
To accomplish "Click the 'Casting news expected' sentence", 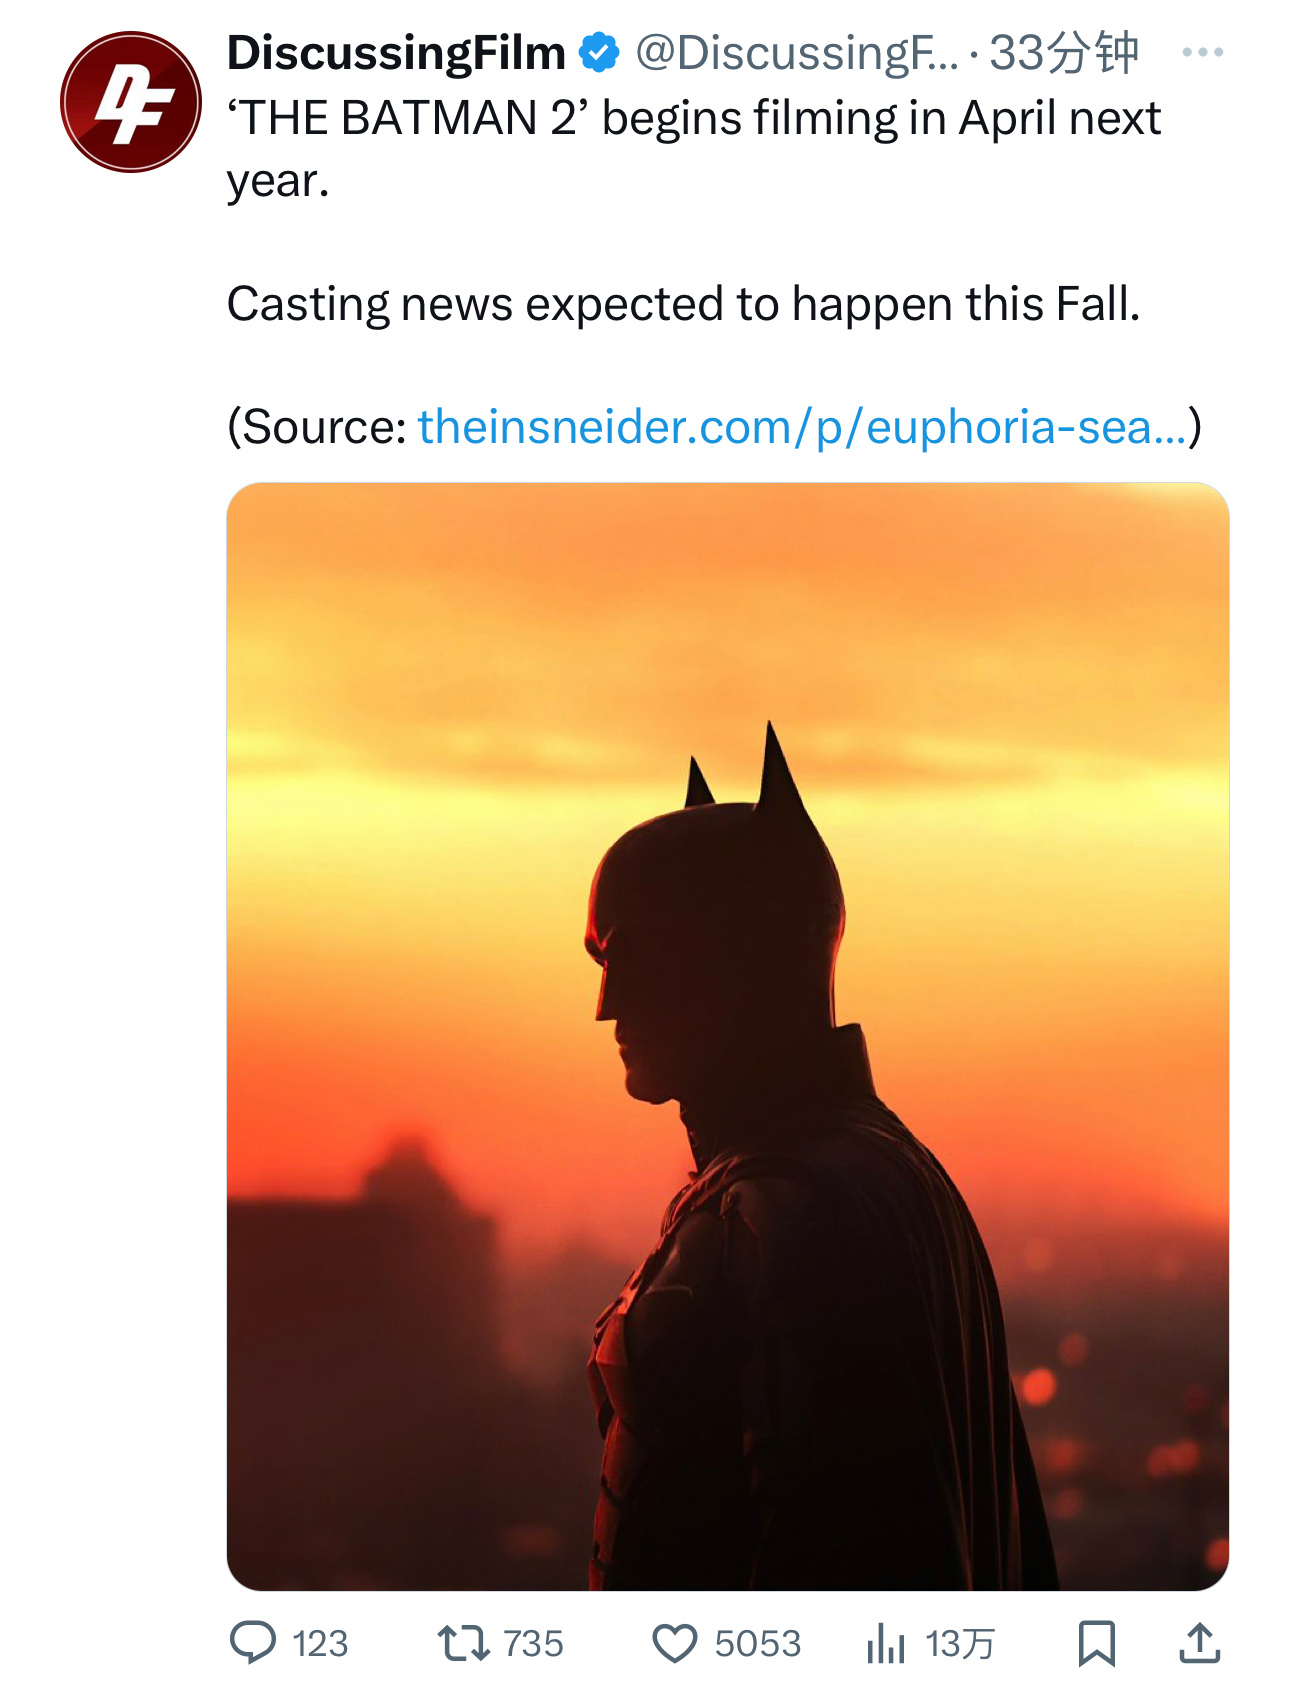I will click(x=684, y=304).
